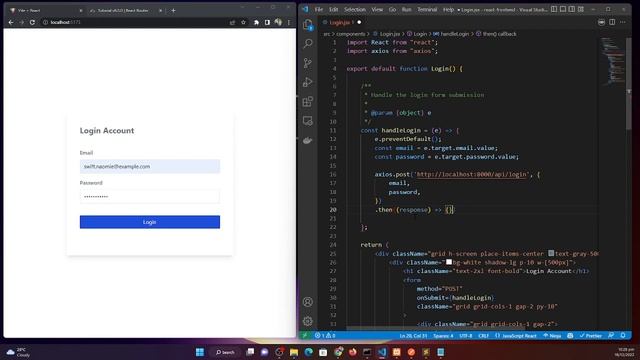Open the Edit menu in VS Code
This screenshot has width=640, height=360.
[x=333, y=9]
